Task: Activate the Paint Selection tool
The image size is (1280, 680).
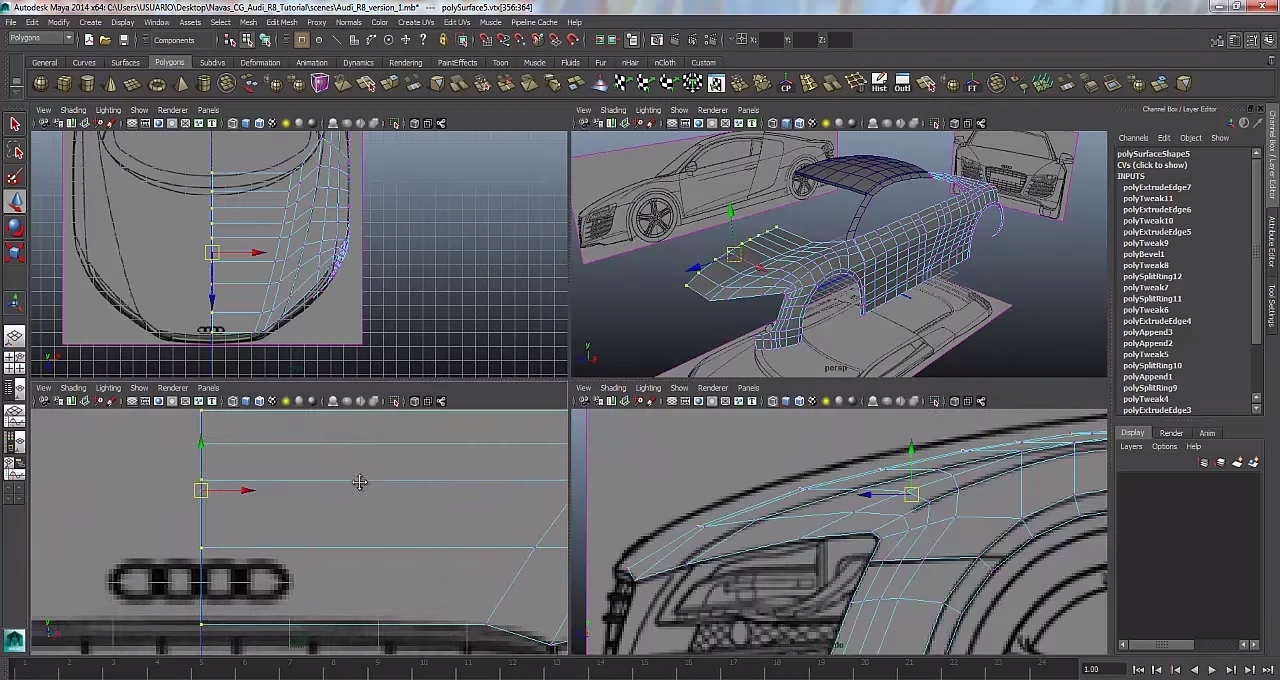Action: [15, 178]
